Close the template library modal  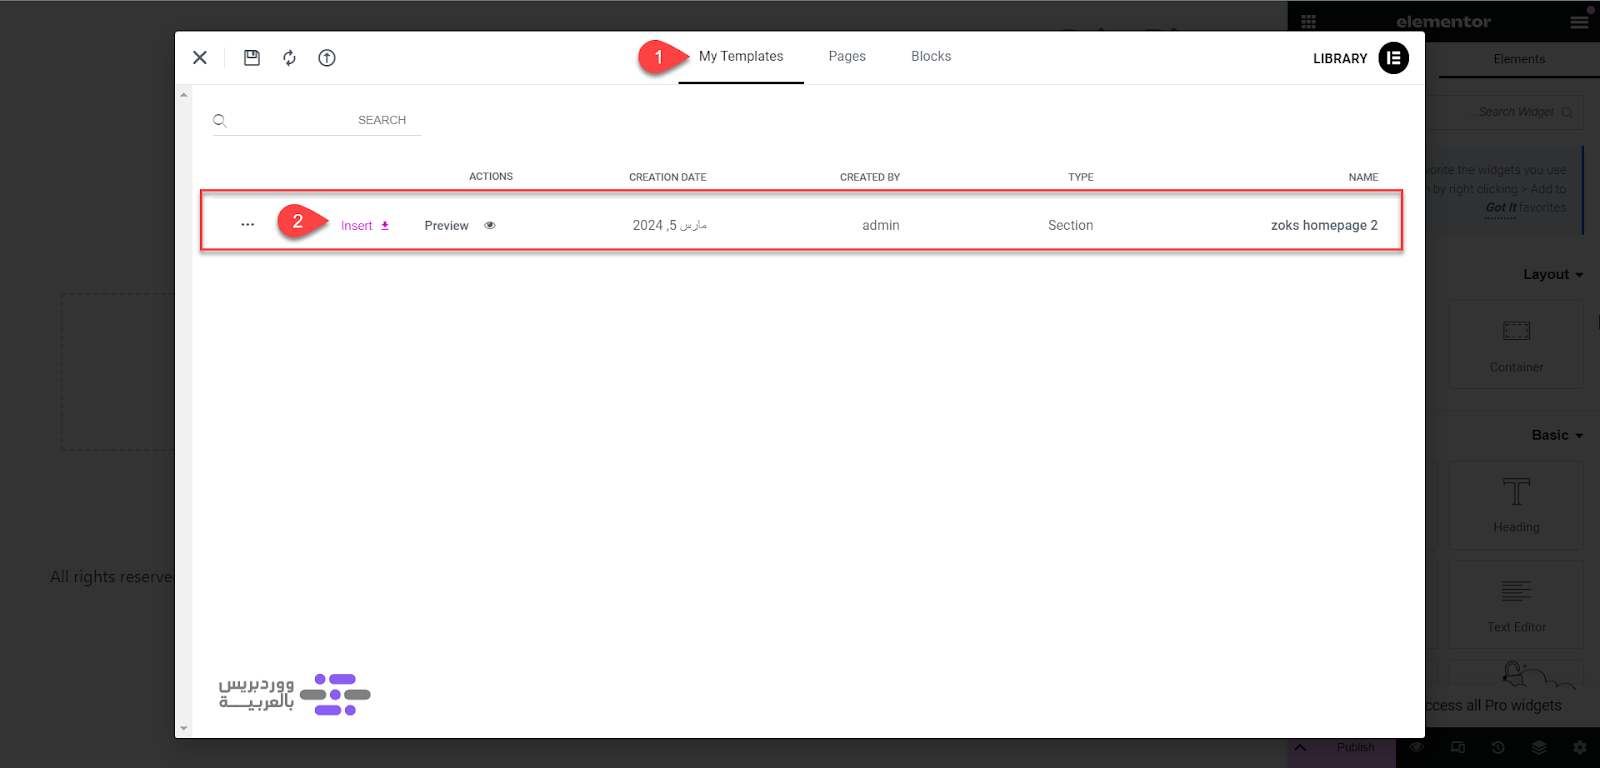tap(200, 58)
